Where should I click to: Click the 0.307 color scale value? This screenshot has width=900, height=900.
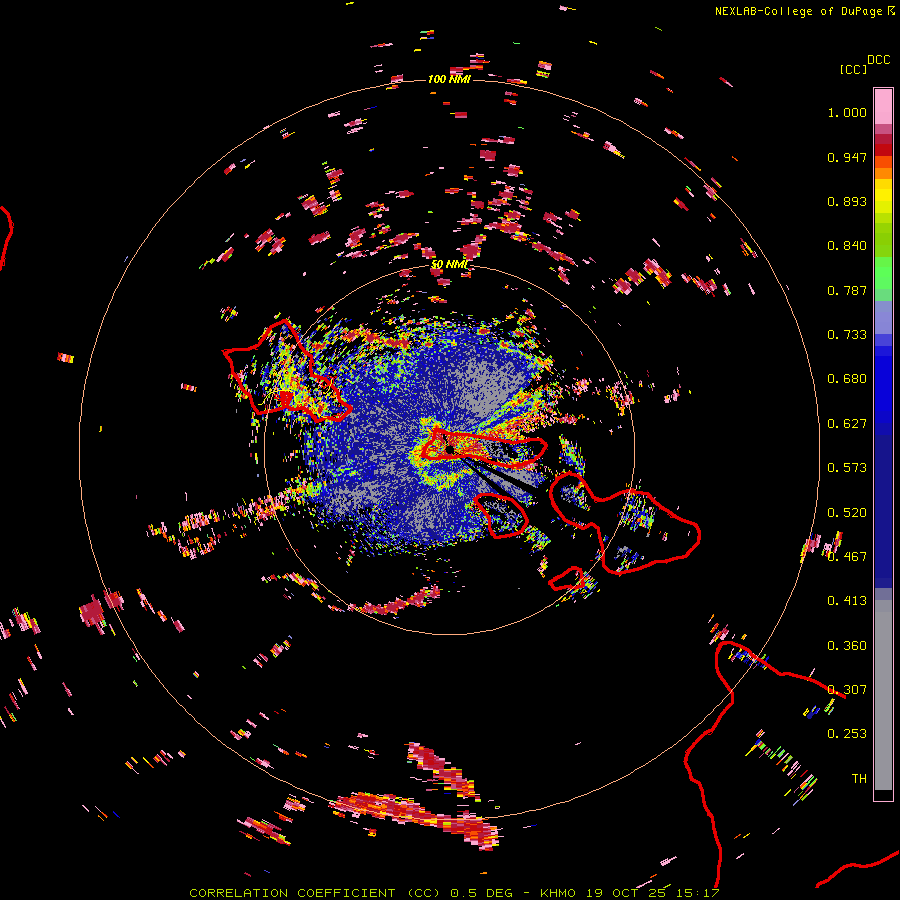point(847,690)
